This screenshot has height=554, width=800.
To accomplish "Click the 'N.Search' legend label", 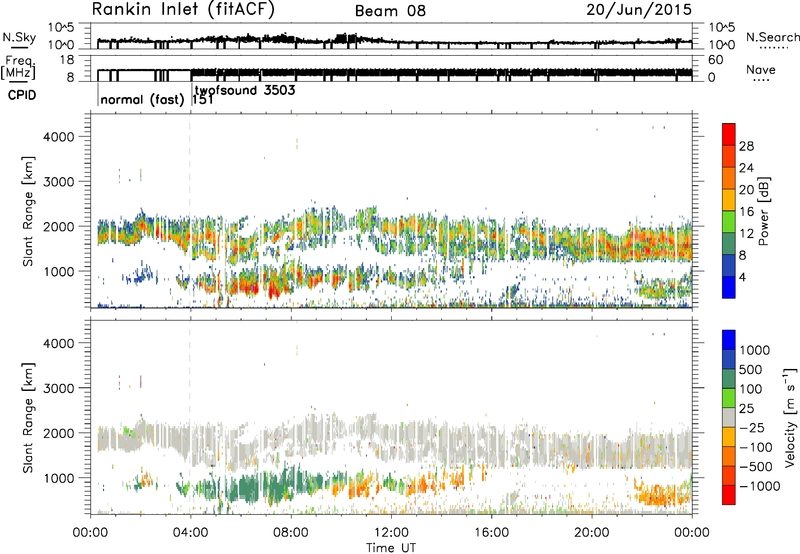I will (772, 37).
